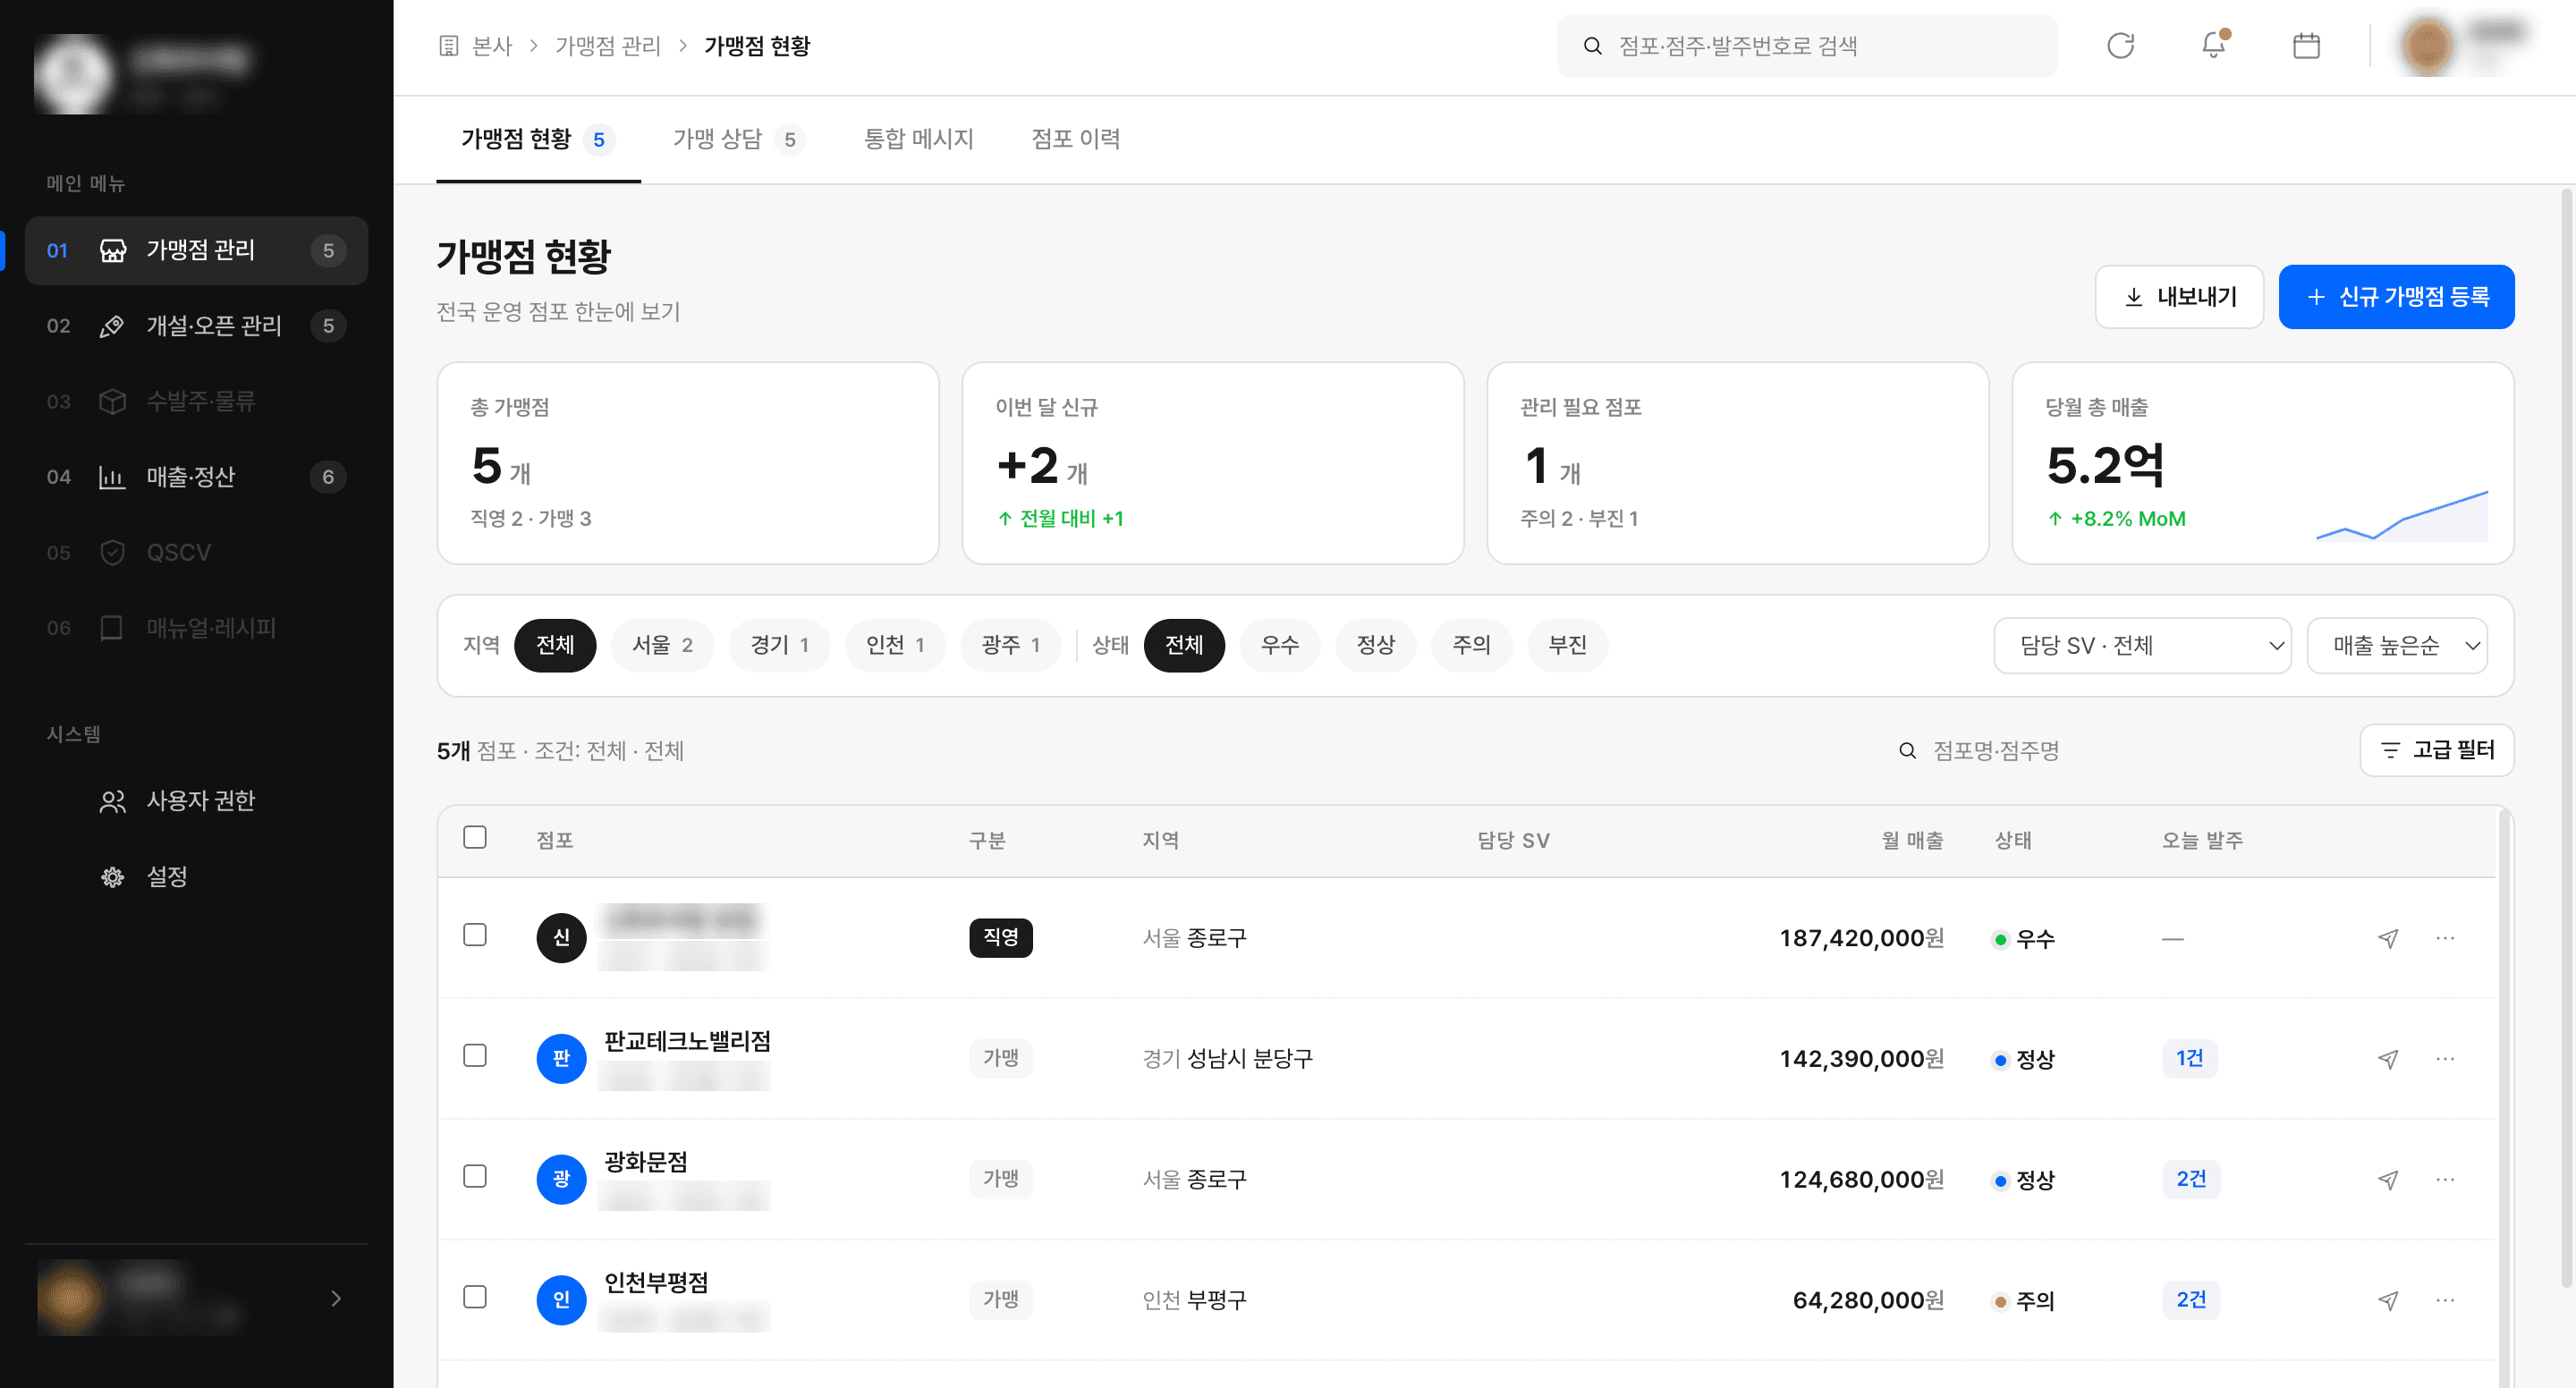Check the box for 인천부평점

(x=475, y=1298)
